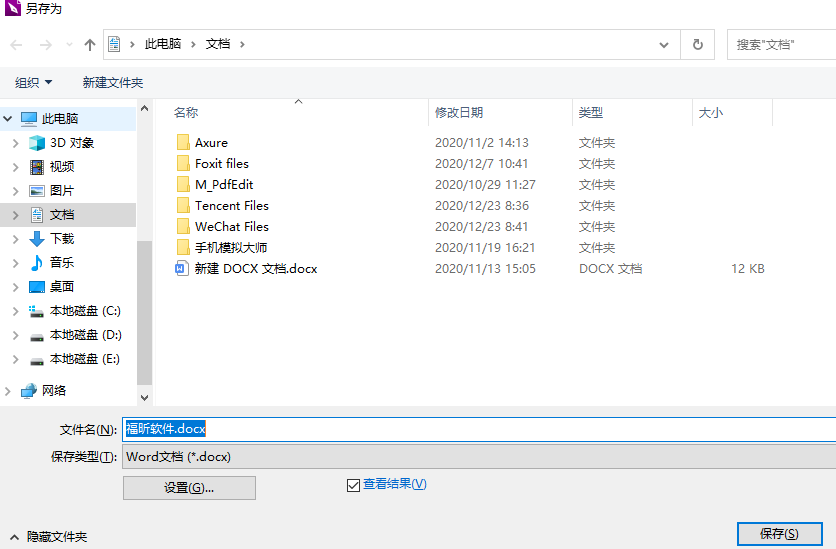836x549 pixels.
Task: Select the 文档 icon in sidebar
Action: [x=37, y=215]
